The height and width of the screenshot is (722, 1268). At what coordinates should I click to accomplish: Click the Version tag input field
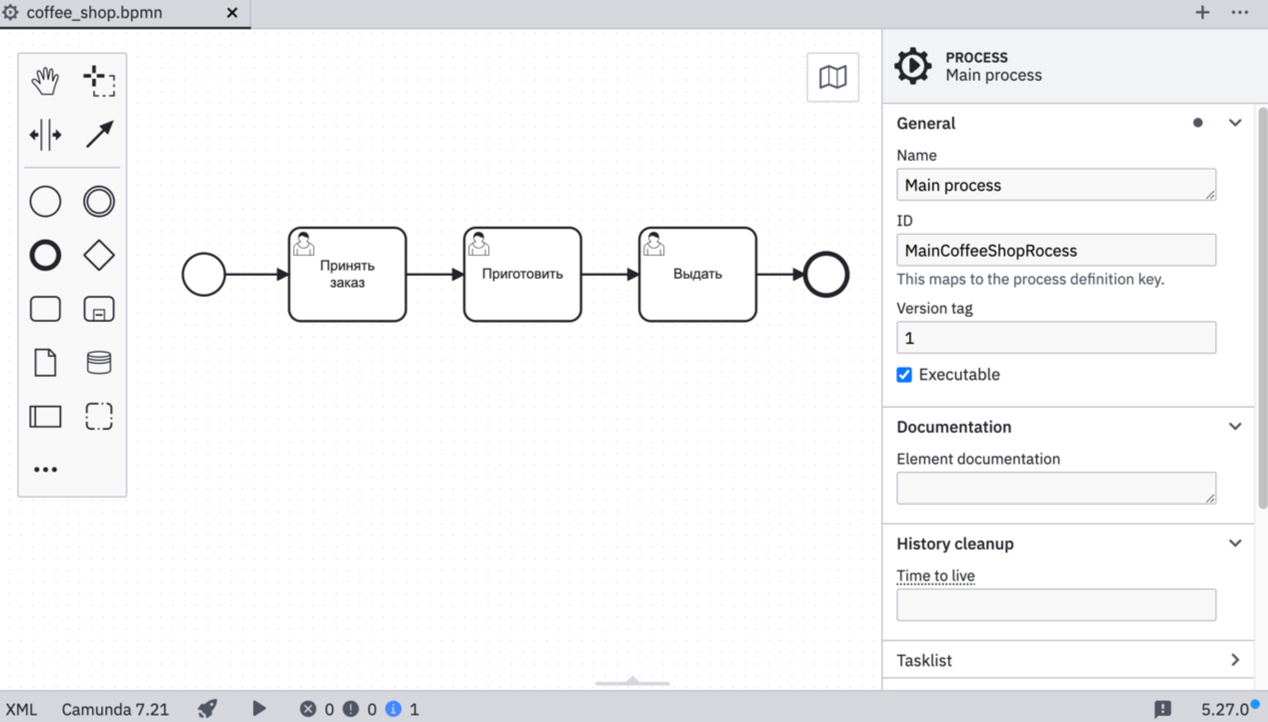(x=1056, y=337)
